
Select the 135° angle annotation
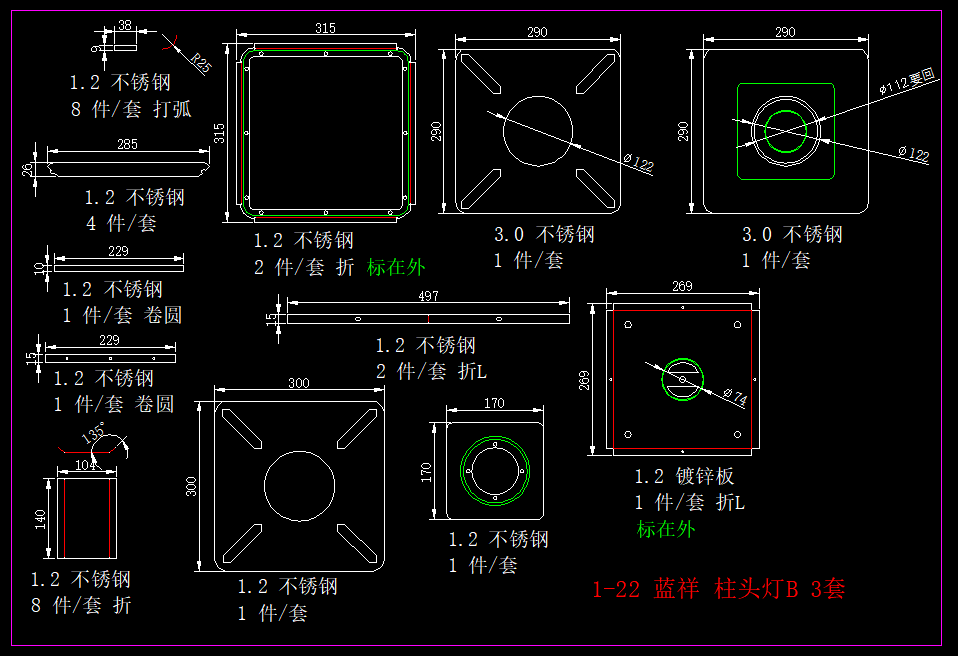pos(94,436)
